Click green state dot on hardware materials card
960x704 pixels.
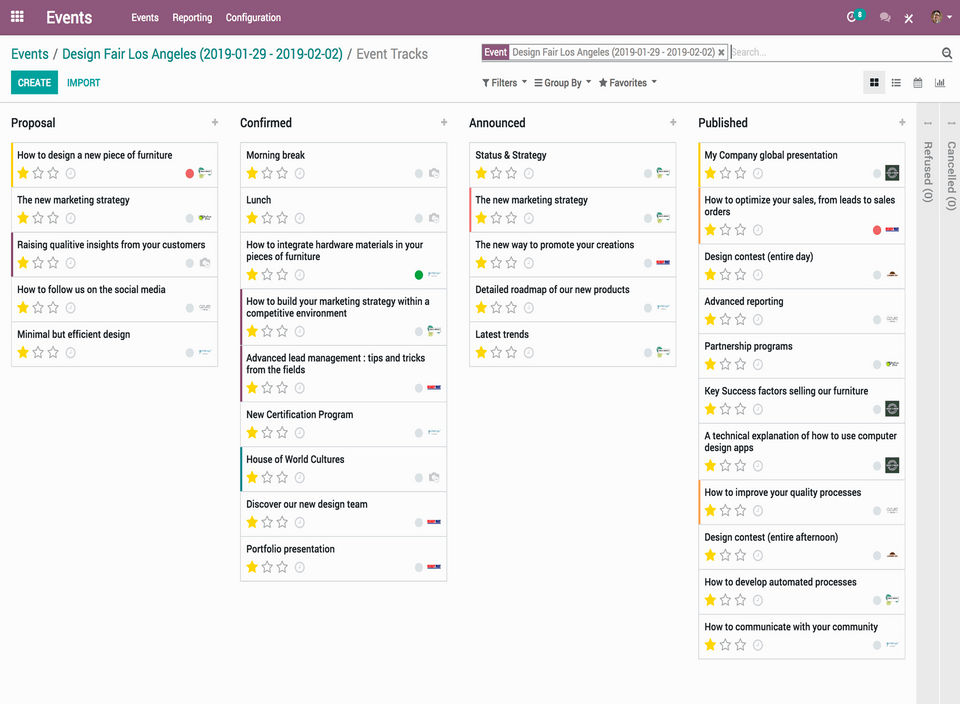(419, 275)
